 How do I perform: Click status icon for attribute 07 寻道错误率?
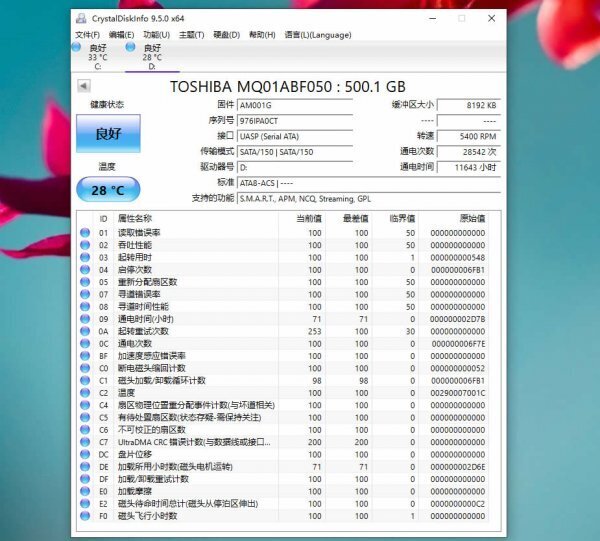pyautogui.click(x=85, y=294)
